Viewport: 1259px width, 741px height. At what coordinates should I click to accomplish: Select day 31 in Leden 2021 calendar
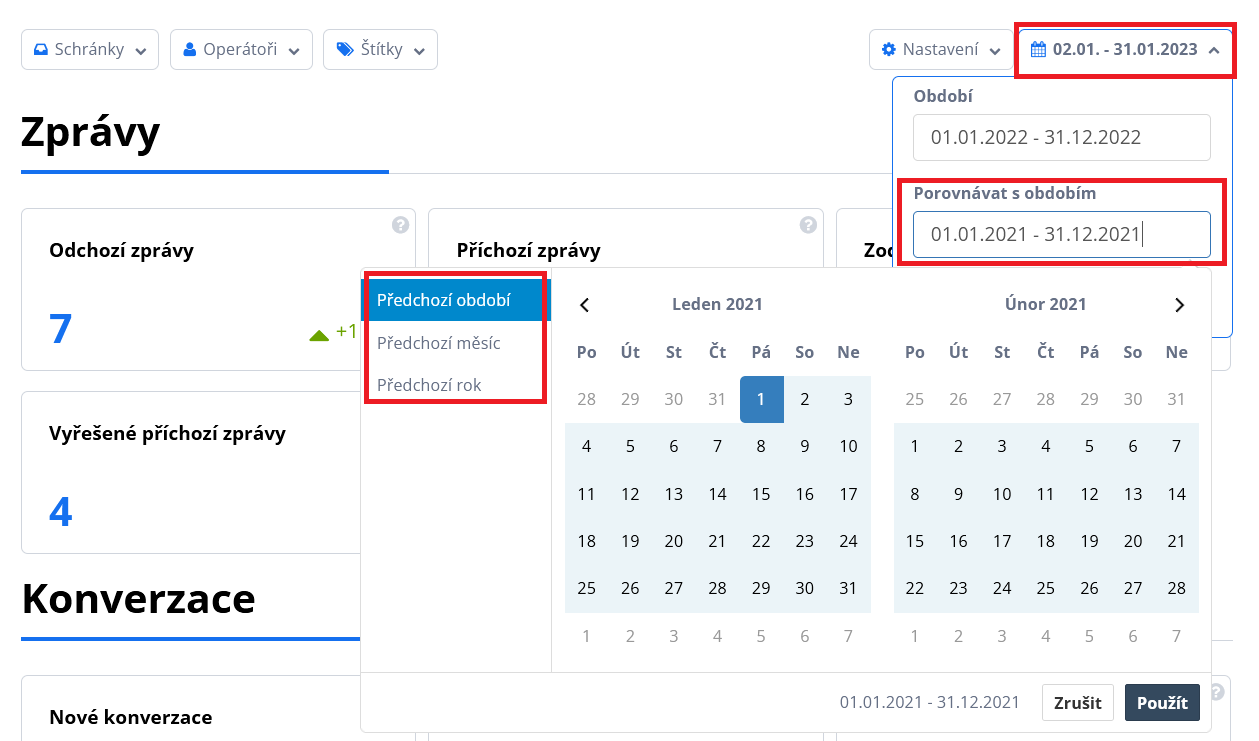click(x=849, y=588)
